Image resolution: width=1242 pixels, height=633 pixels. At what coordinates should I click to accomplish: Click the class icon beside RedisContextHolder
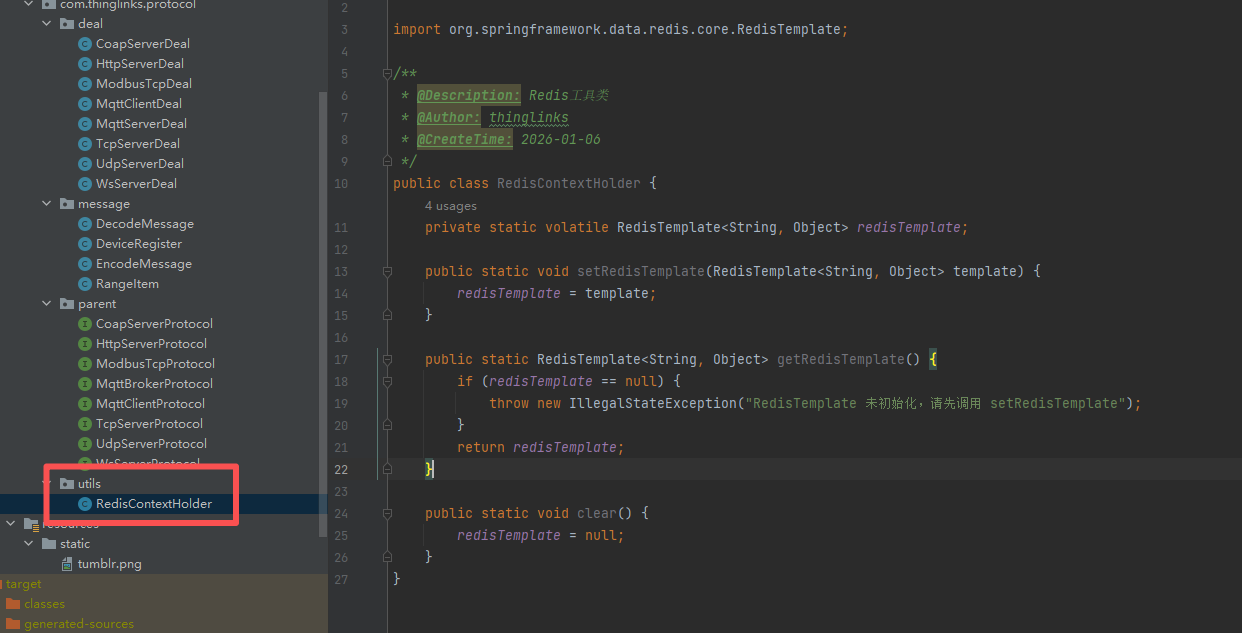[85, 504]
